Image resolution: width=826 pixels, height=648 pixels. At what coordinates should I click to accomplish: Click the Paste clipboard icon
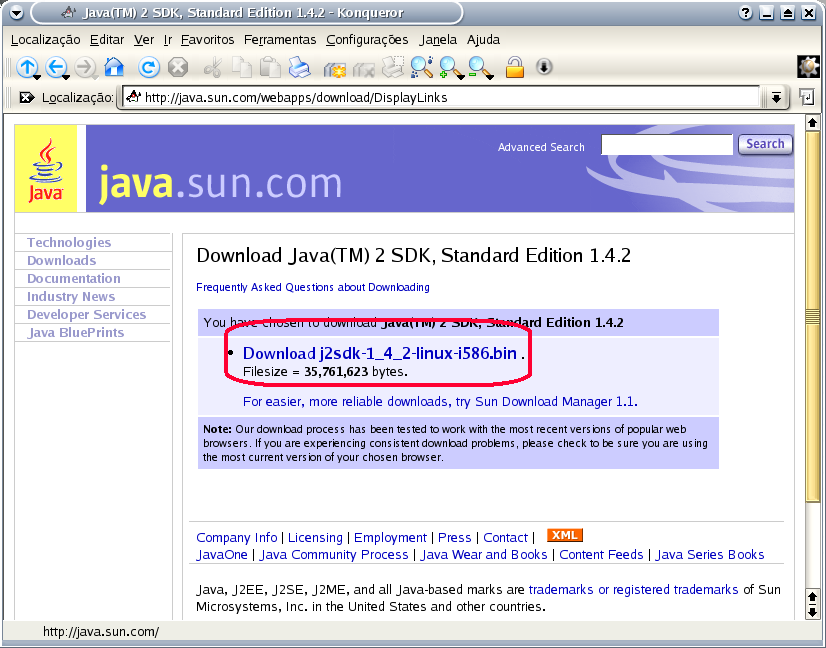coord(271,67)
